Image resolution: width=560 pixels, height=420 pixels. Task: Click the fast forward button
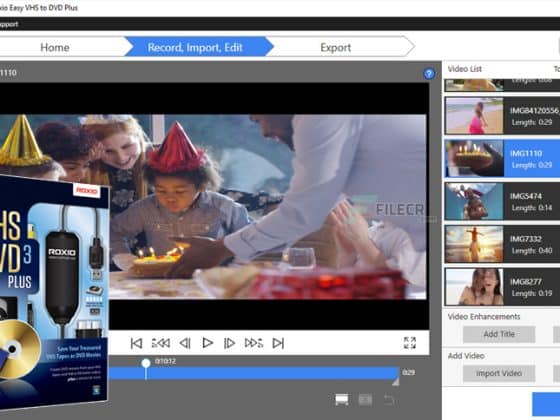[254, 343]
